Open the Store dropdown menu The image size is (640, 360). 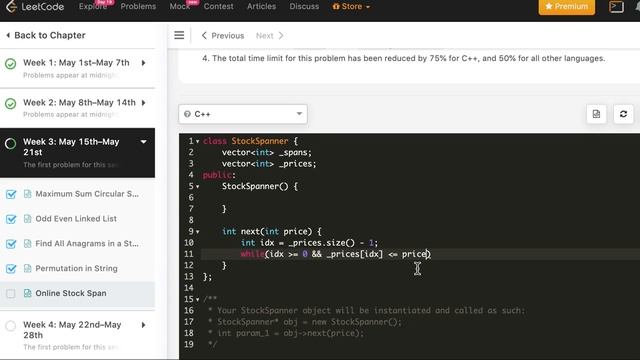[x=351, y=7]
